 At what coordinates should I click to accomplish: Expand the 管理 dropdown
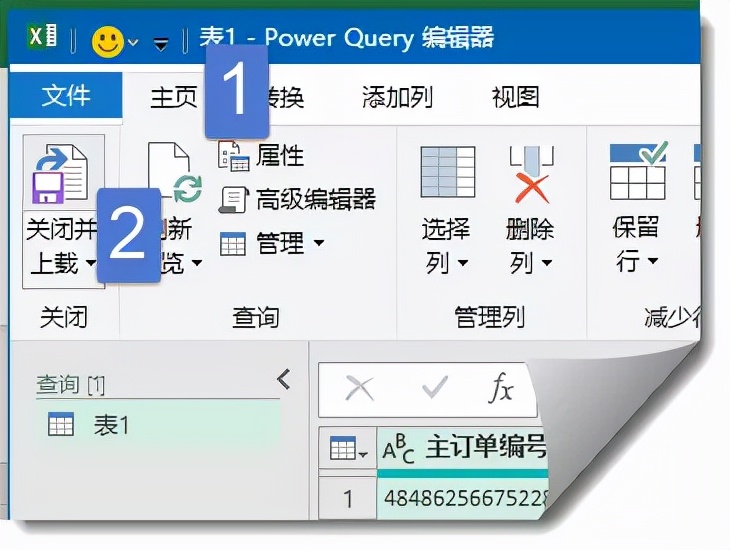319,243
